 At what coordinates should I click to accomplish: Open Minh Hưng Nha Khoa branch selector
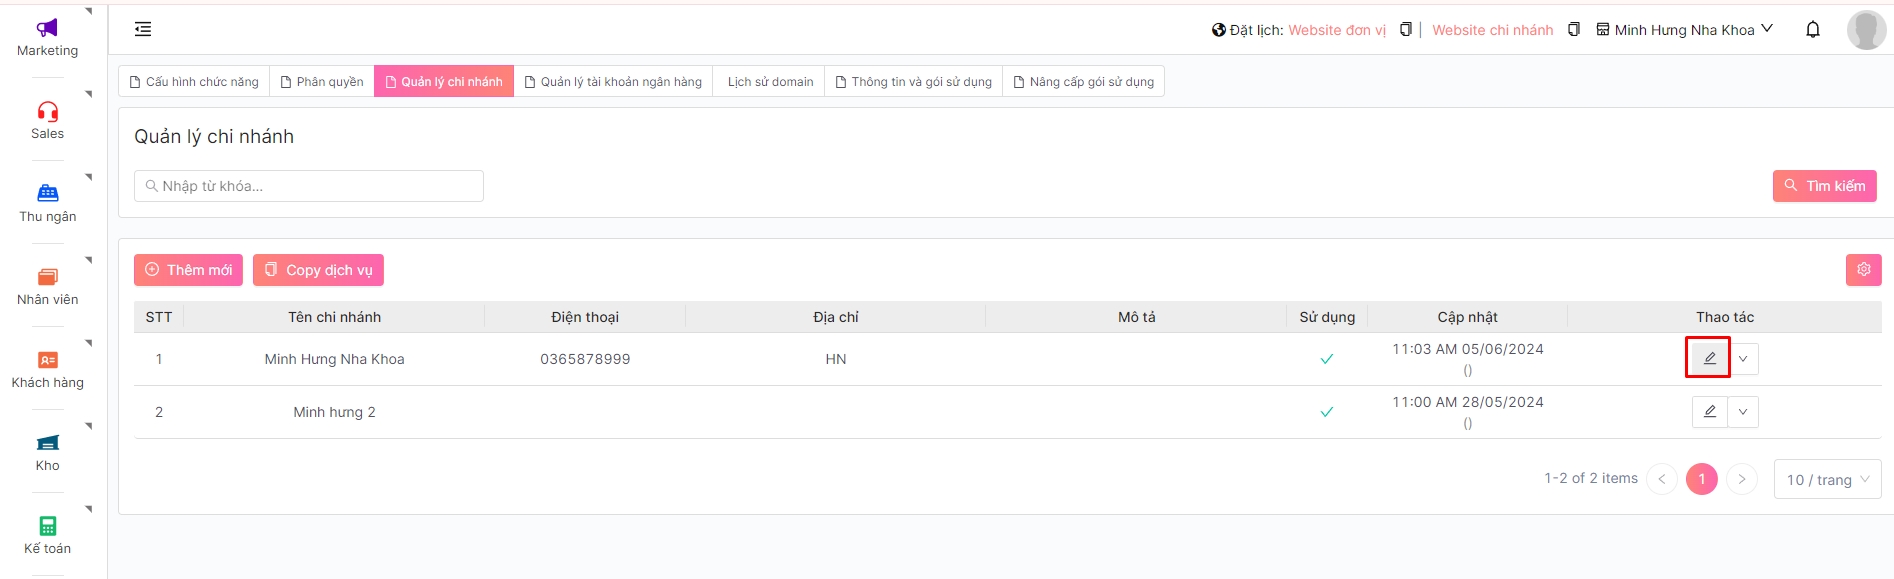[x=1685, y=30]
